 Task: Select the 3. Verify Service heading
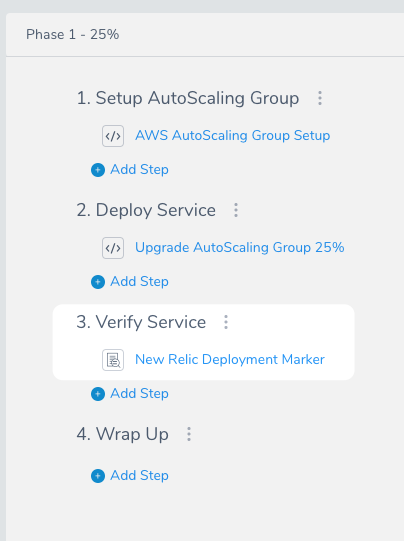click(141, 322)
